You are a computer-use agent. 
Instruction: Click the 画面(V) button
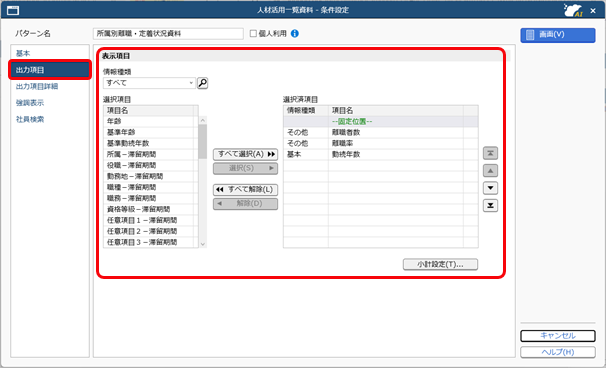click(x=558, y=35)
